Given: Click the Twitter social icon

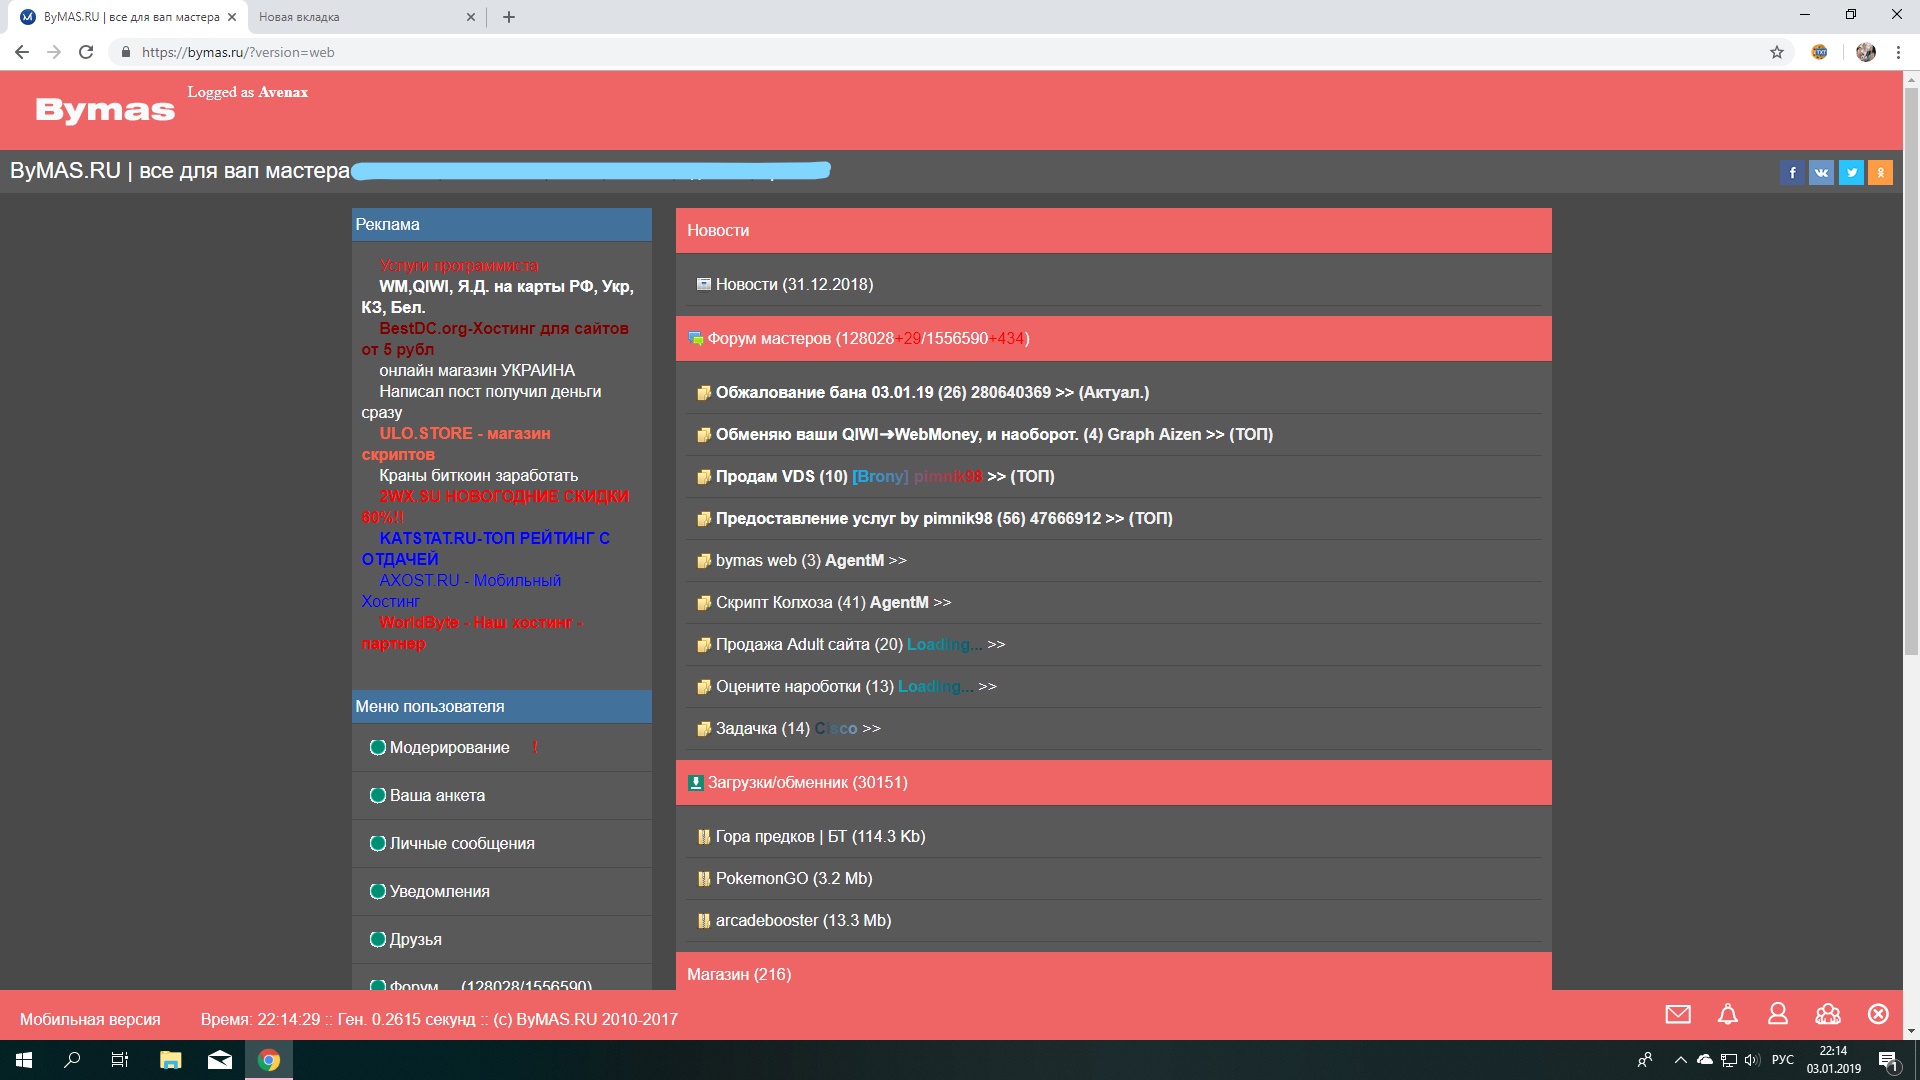Looking at the screenshot, I should click(1851, 173).
